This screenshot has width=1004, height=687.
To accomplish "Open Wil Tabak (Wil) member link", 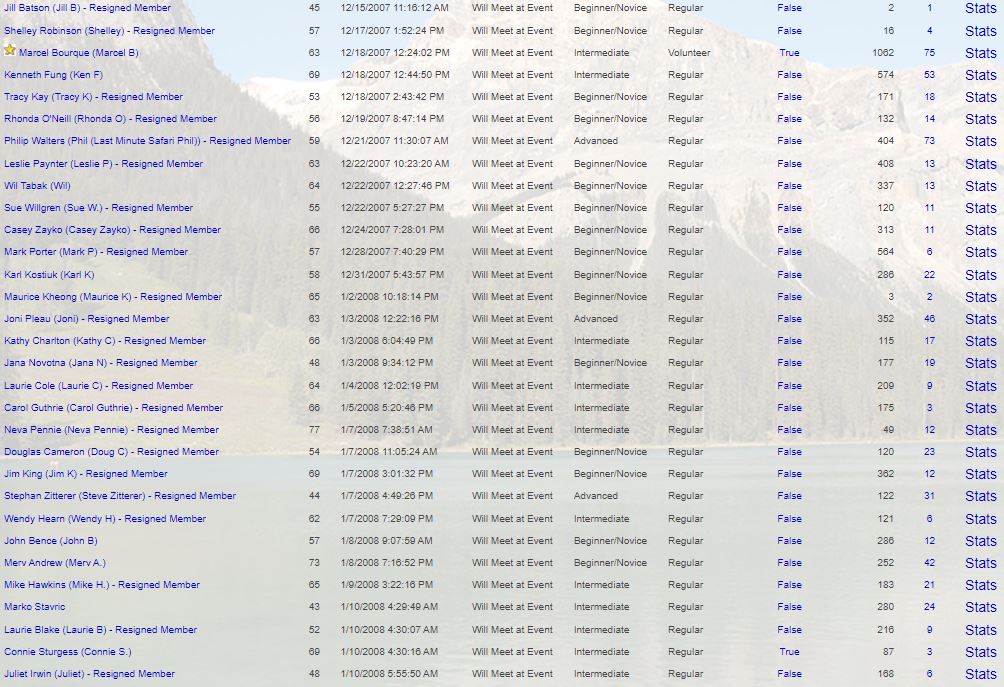I will tap(37, 186).
